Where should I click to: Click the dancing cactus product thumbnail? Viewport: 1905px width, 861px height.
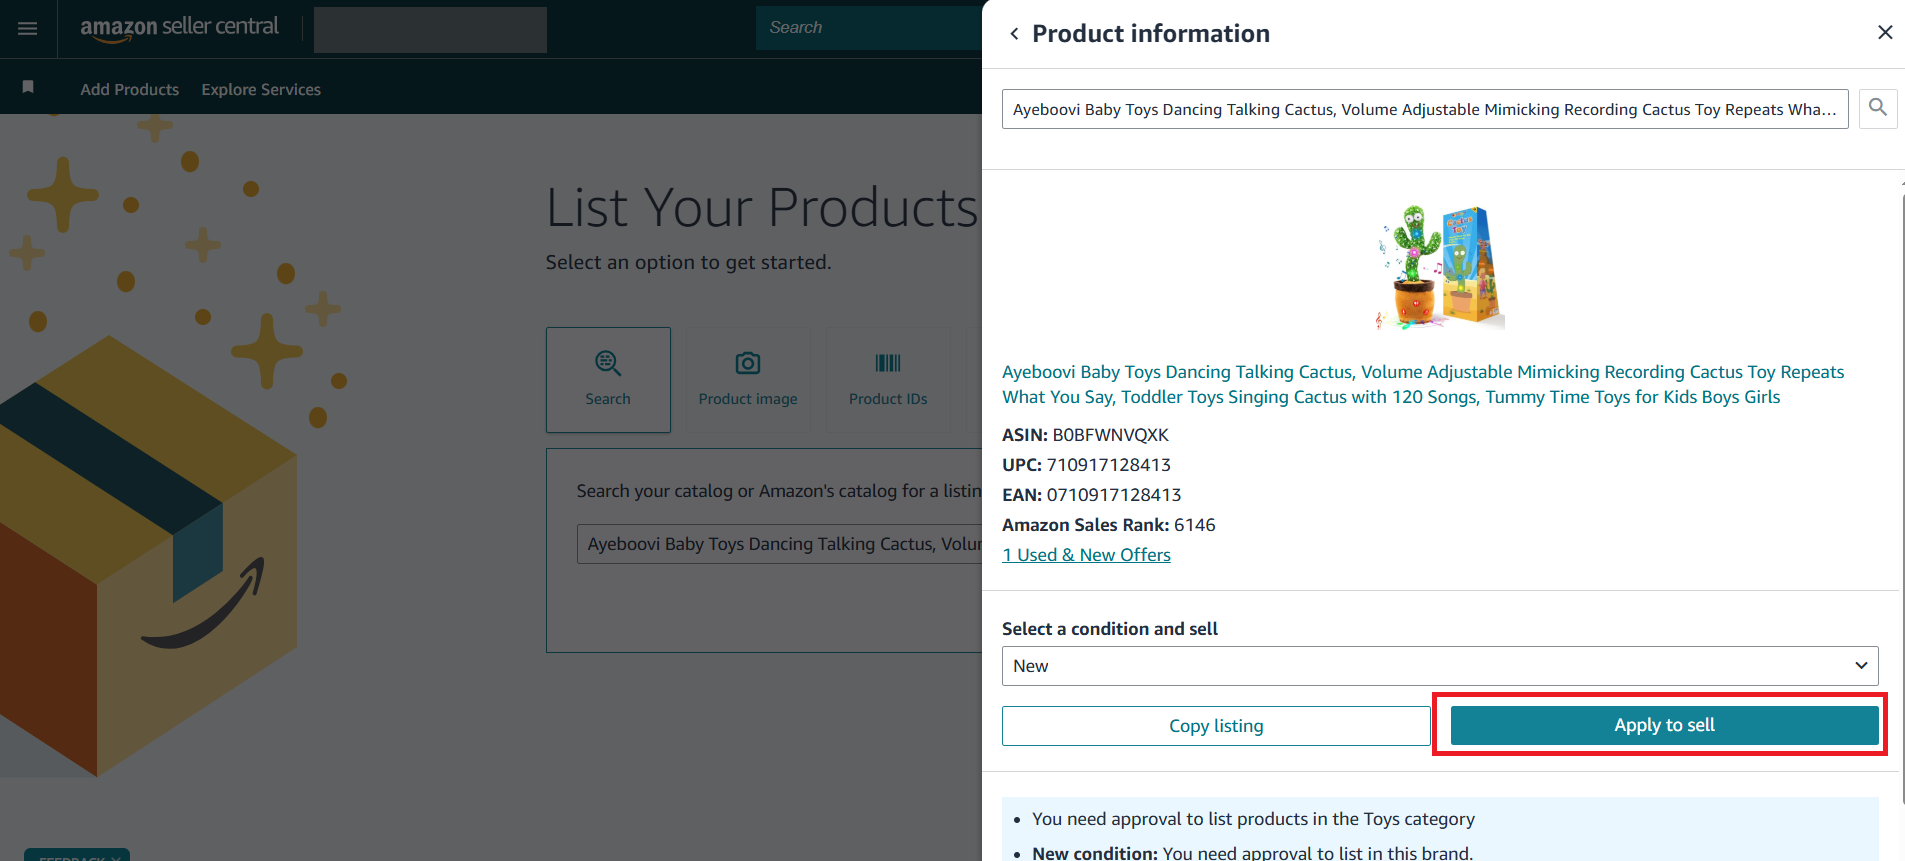pos(1440,267)
